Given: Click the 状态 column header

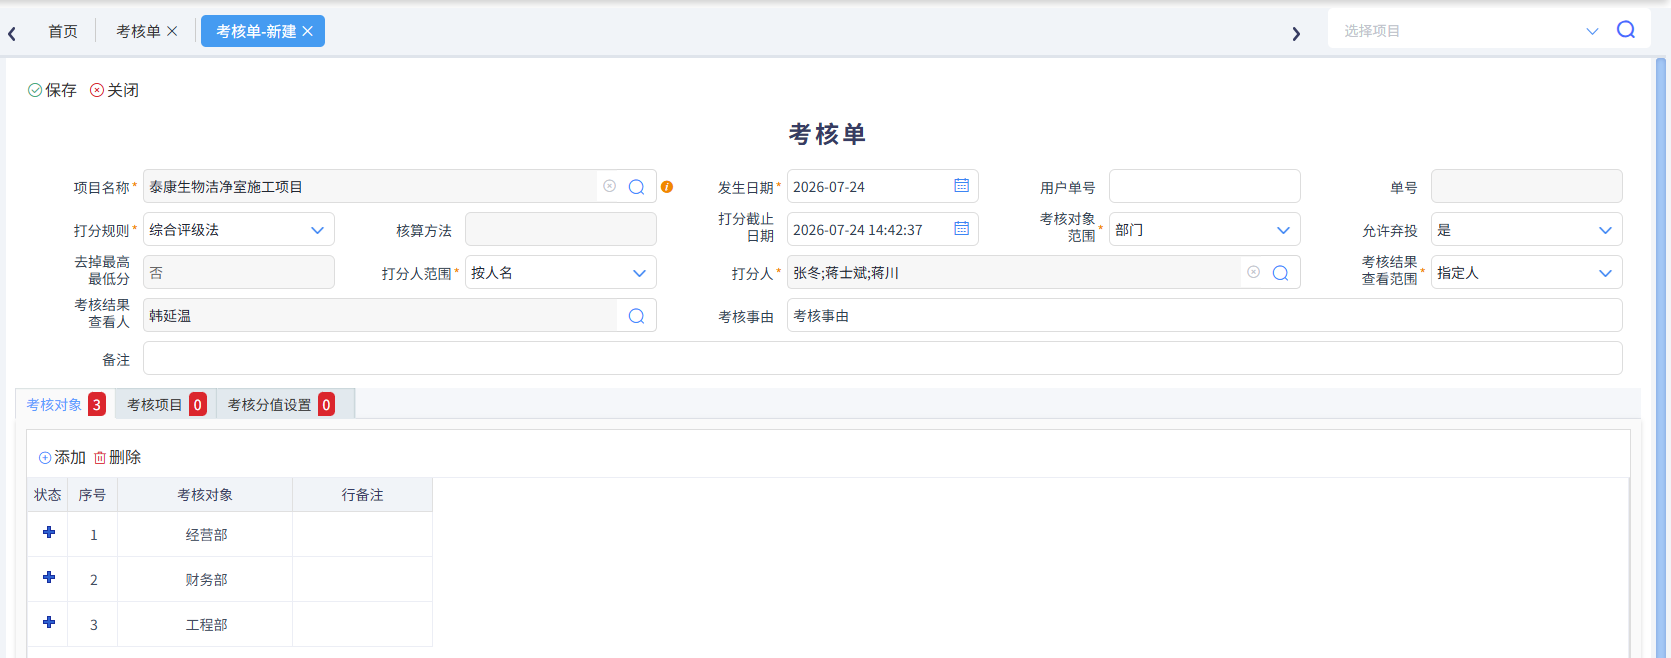Looking at the screenshot, I should [x=47, y=494].
